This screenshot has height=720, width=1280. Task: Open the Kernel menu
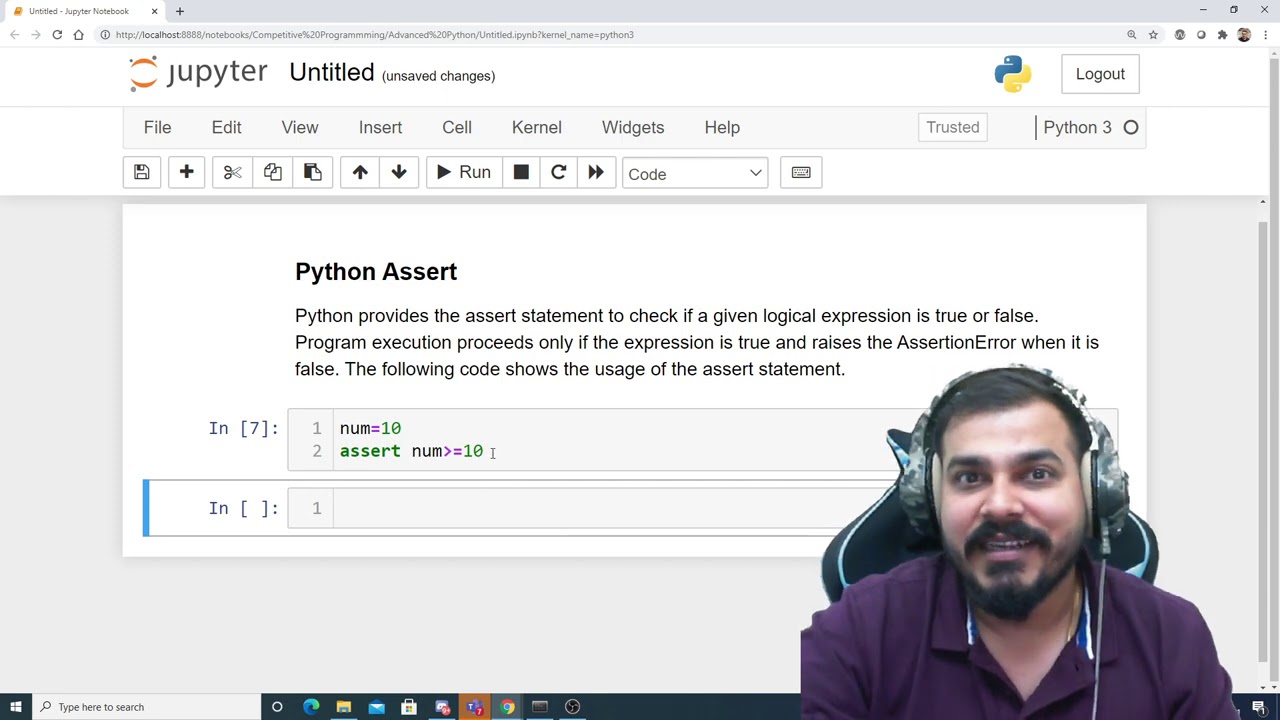click(537, 127)
